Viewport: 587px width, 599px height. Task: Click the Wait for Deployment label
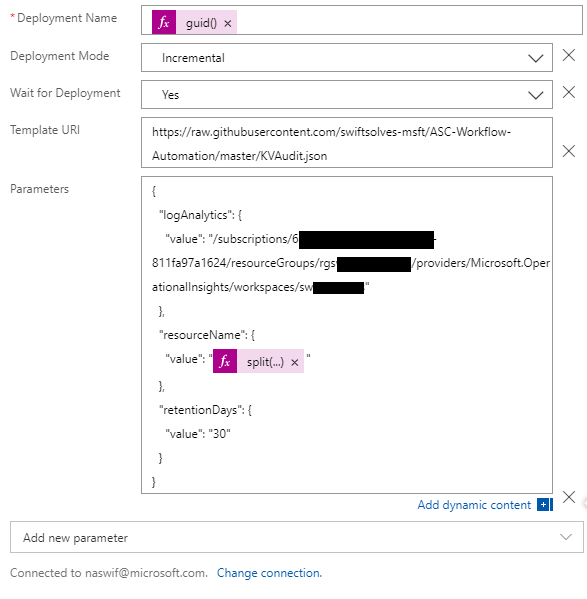click(65, 93)
